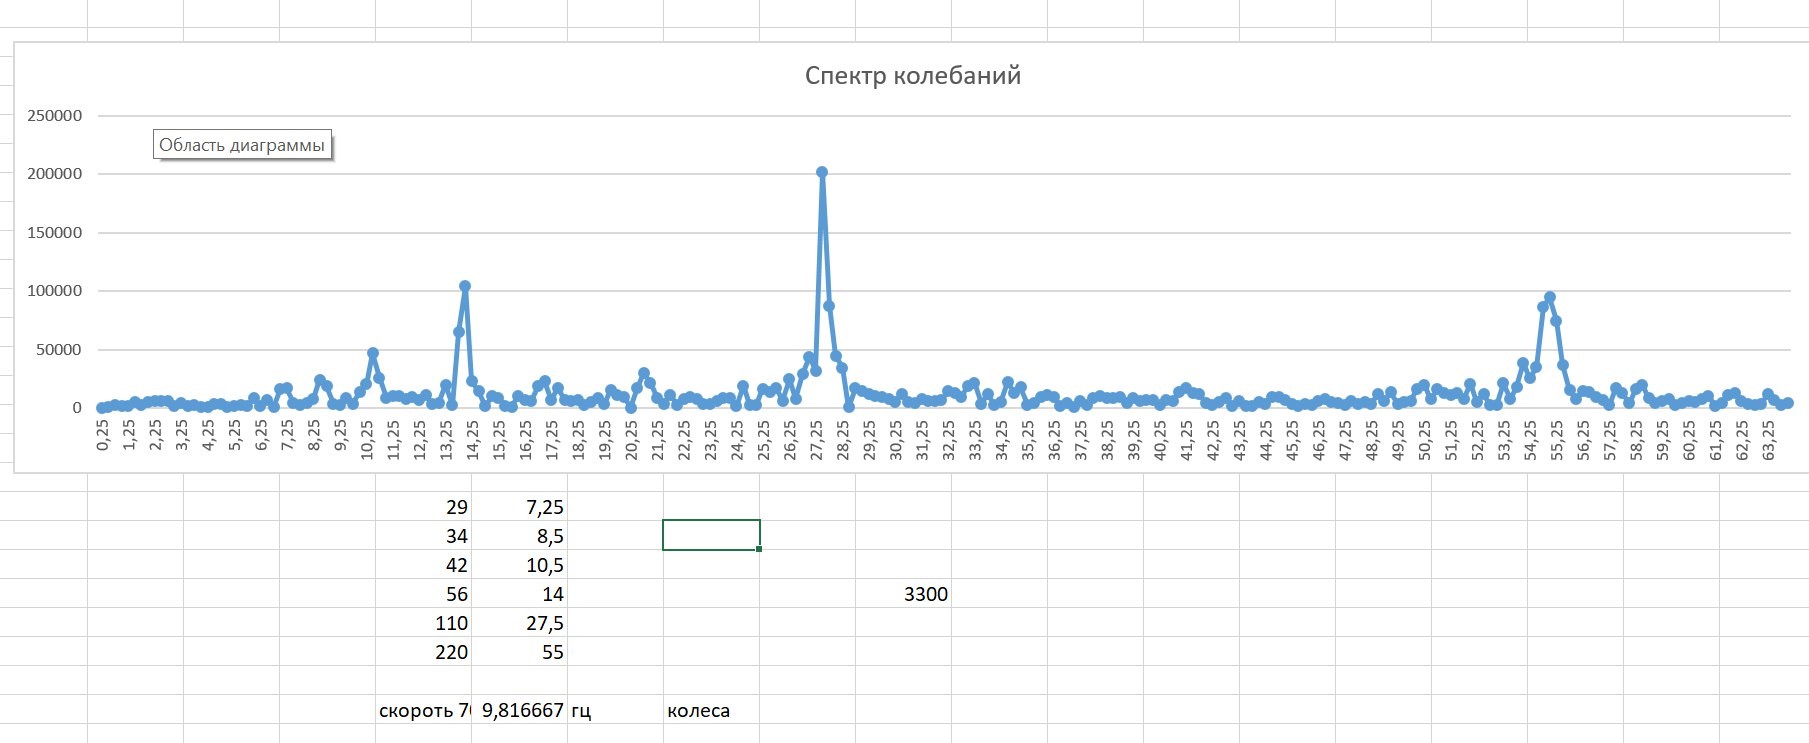The height and width of the screenshot is (743, 1809).
Task: Select the tallest spectrum peak data point
Action: (822, 172)
